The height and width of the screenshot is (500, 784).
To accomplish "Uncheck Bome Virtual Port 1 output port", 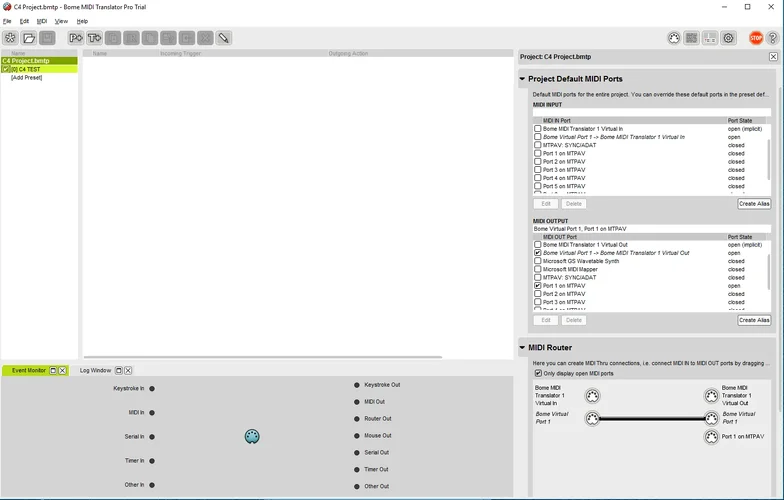I will [538, 253].
